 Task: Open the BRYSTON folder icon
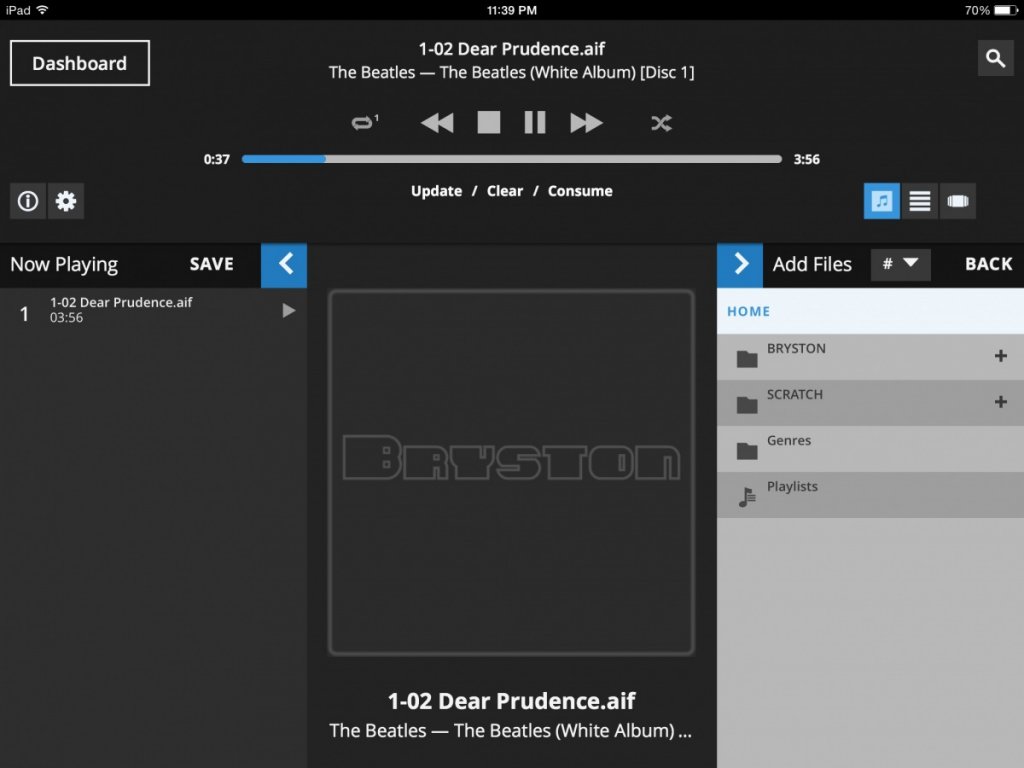pos(747,359)
